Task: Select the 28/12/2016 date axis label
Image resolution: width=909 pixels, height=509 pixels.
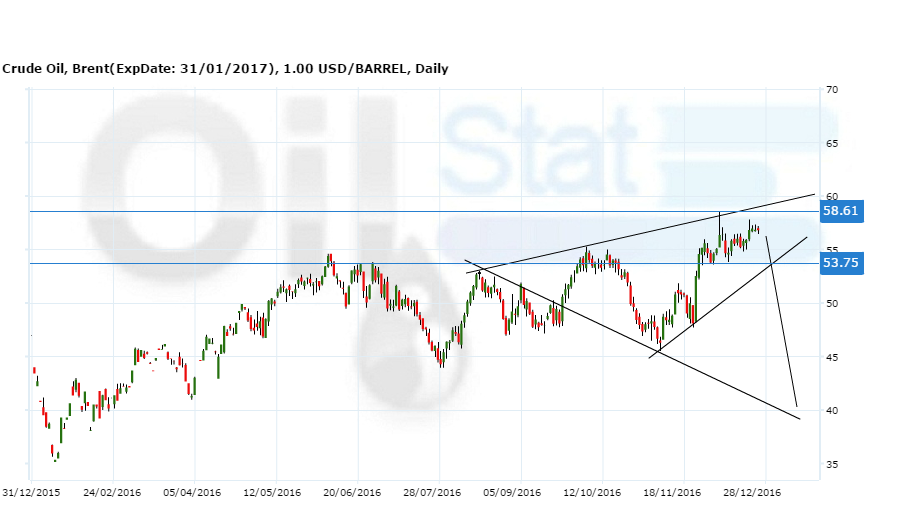Action: pos(752,492)
